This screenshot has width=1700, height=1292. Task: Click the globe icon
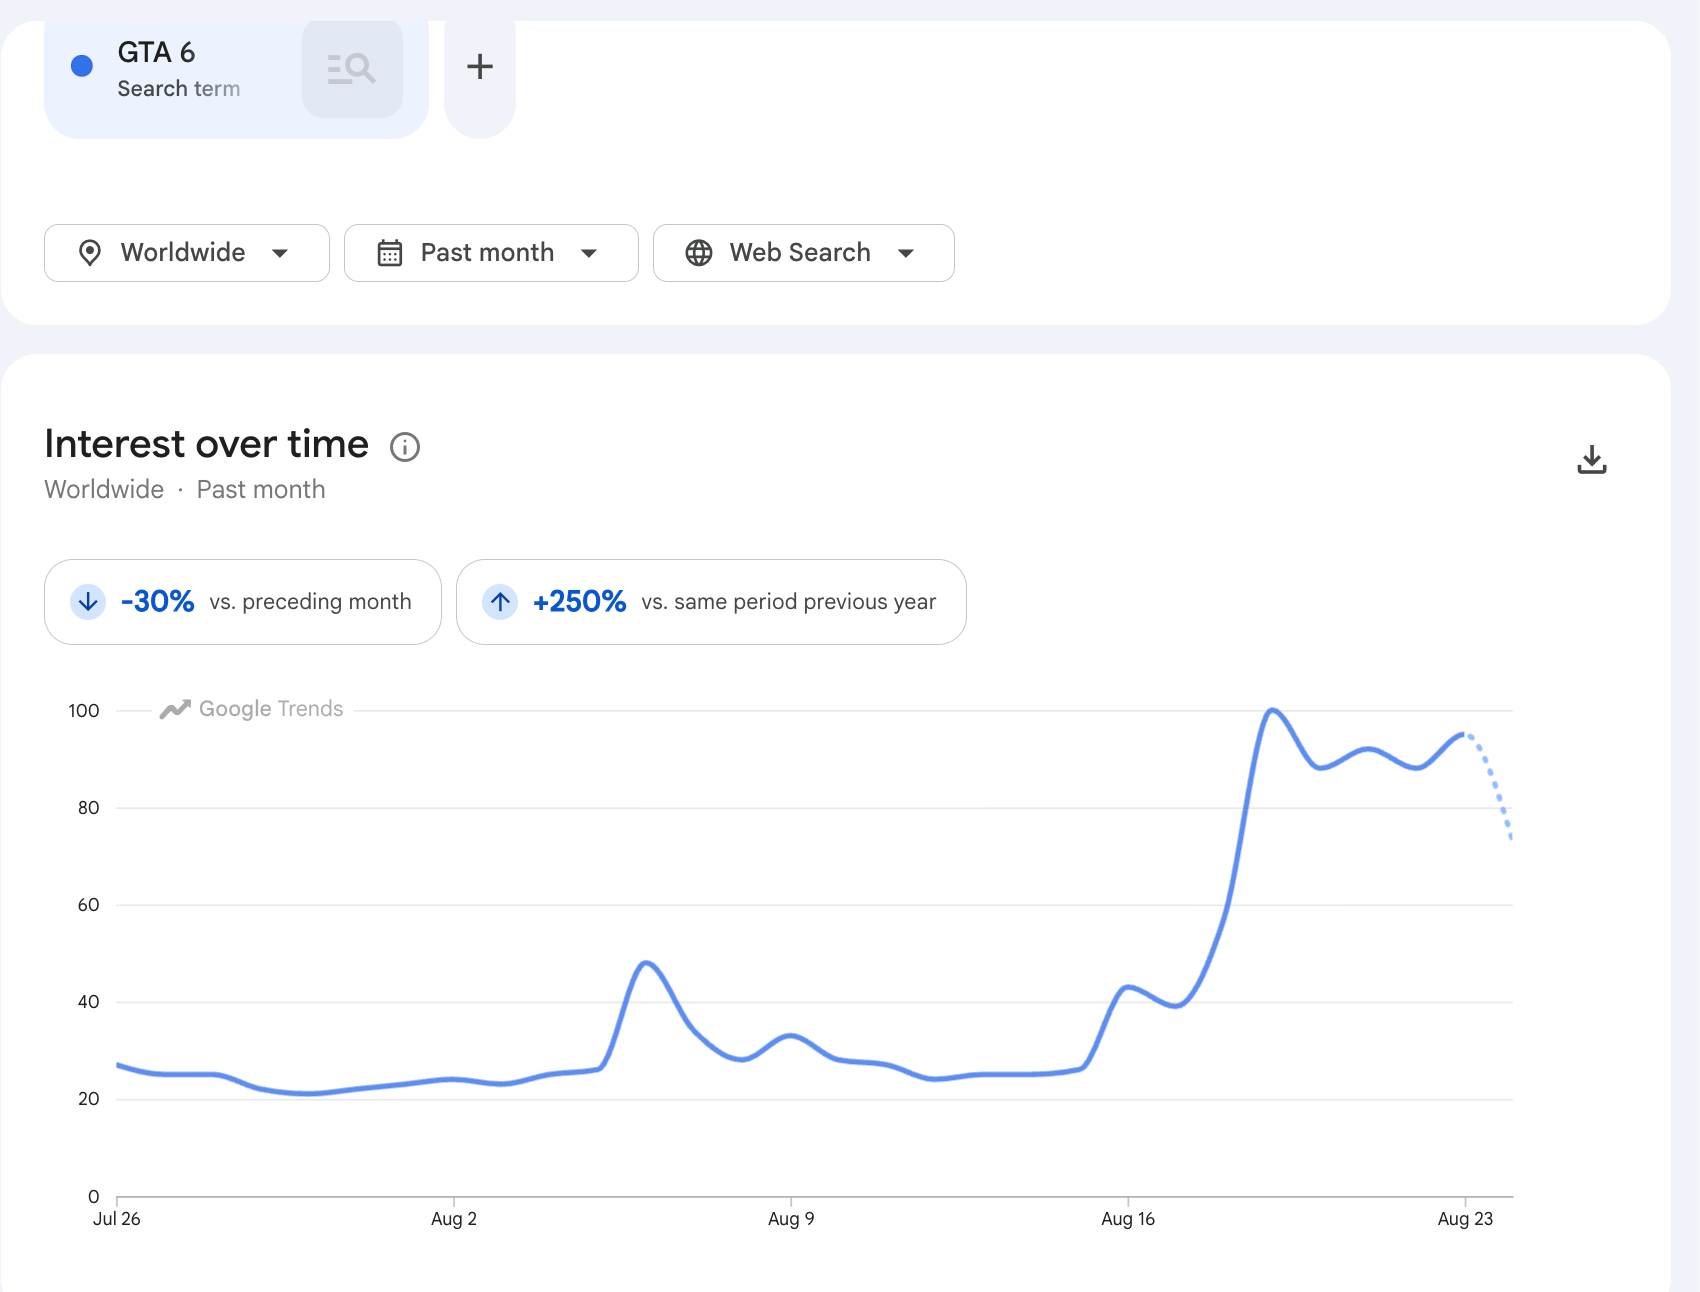tap(699, 253)
